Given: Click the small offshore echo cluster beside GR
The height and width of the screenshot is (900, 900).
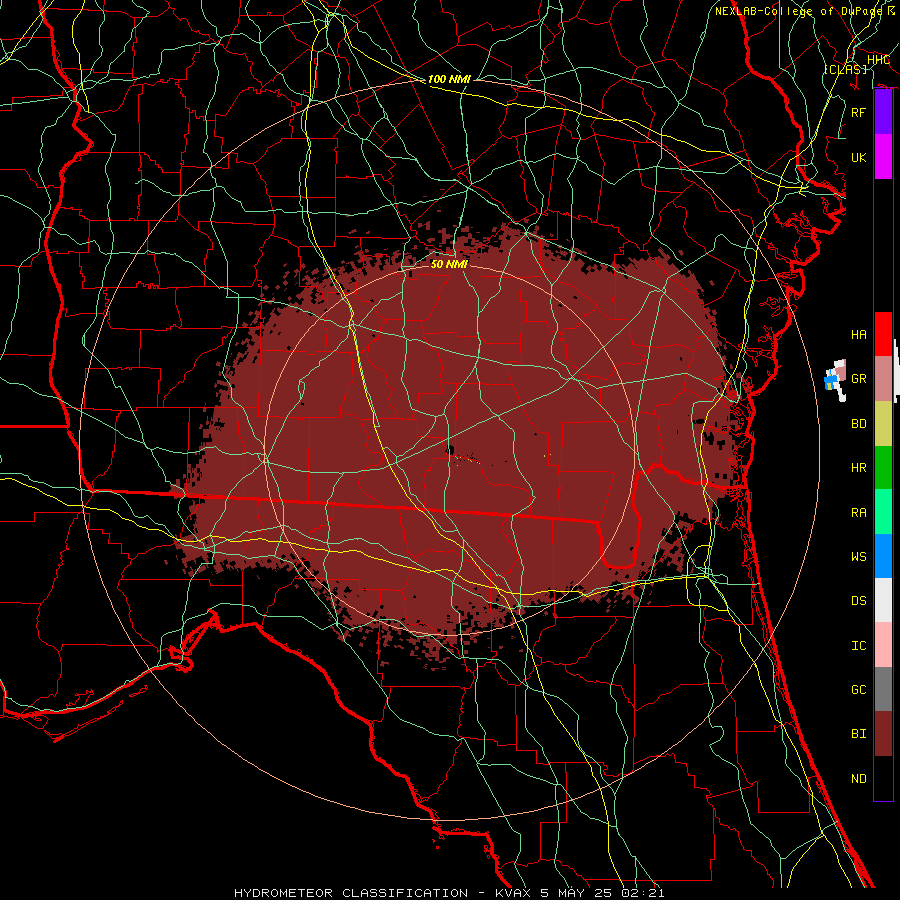Looking at the screenshot, I should (x=836, y=379).
